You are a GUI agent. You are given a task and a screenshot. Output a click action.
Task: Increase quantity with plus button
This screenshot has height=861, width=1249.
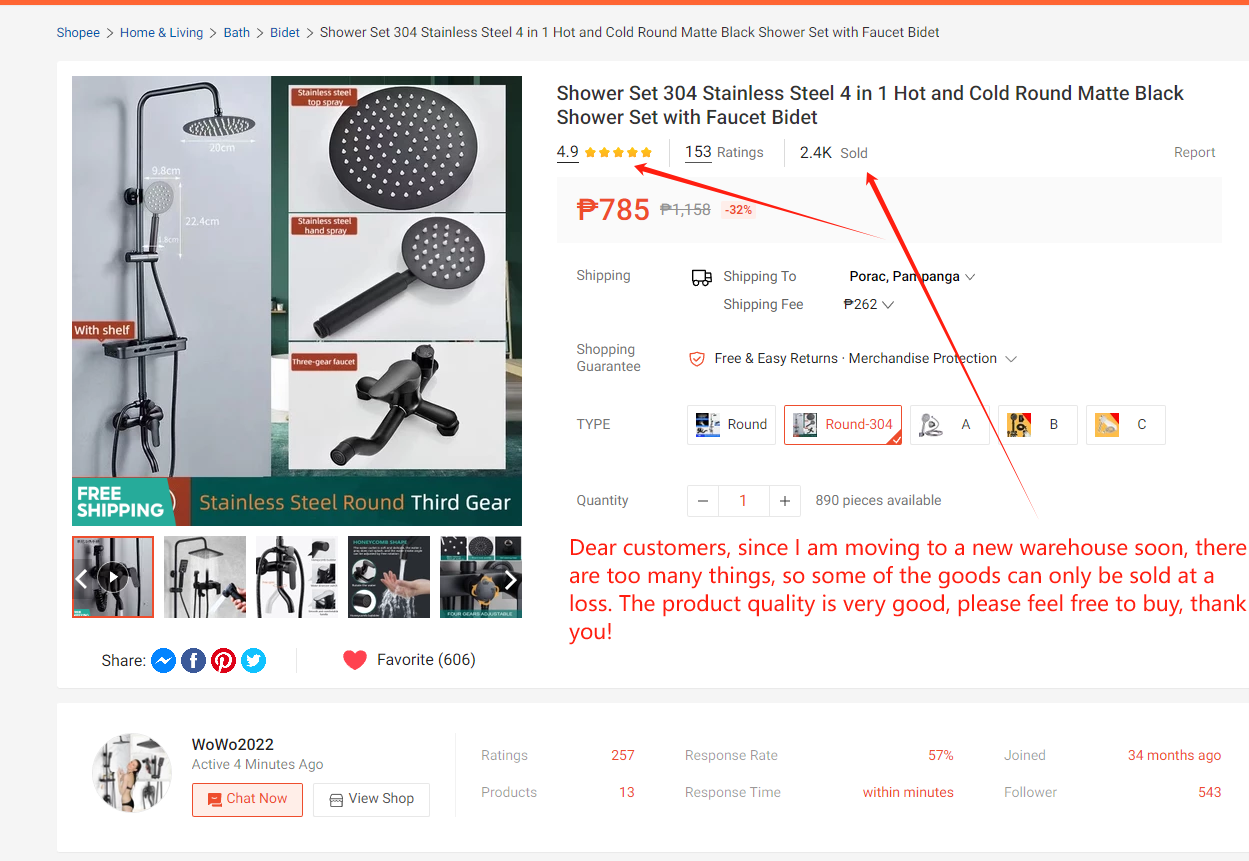coord(785,501)
